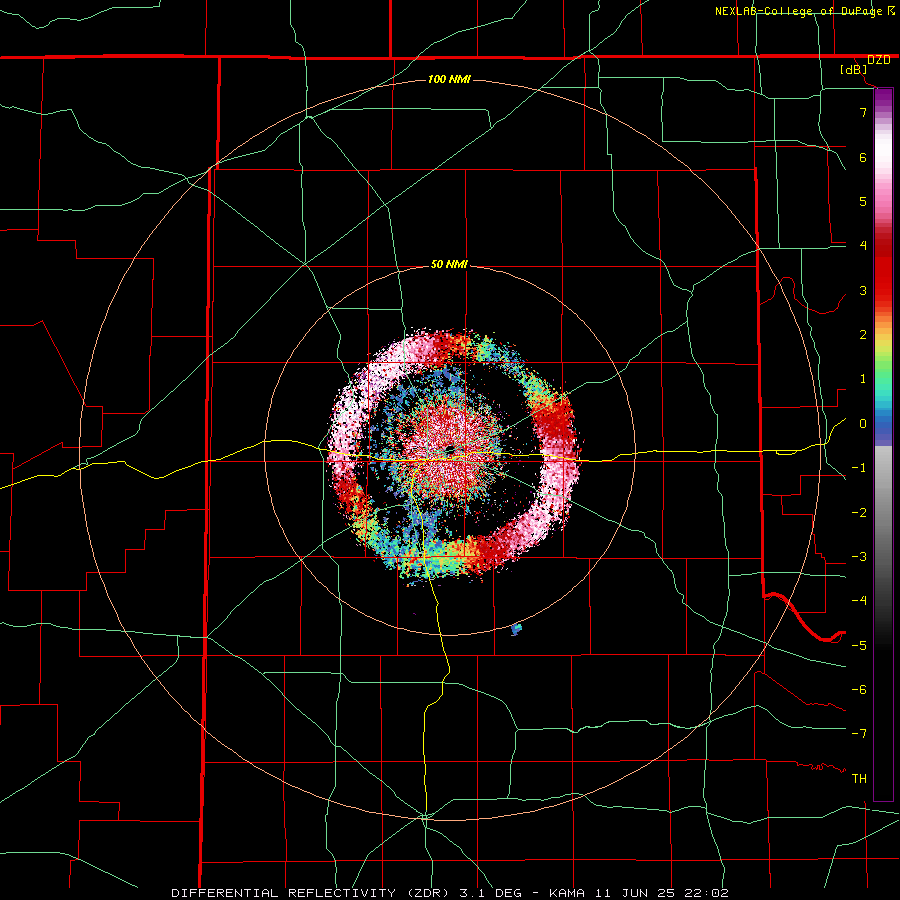900x900 pixels.
Task: Click the 2 value on color scale
Action: tap(863, 335)
